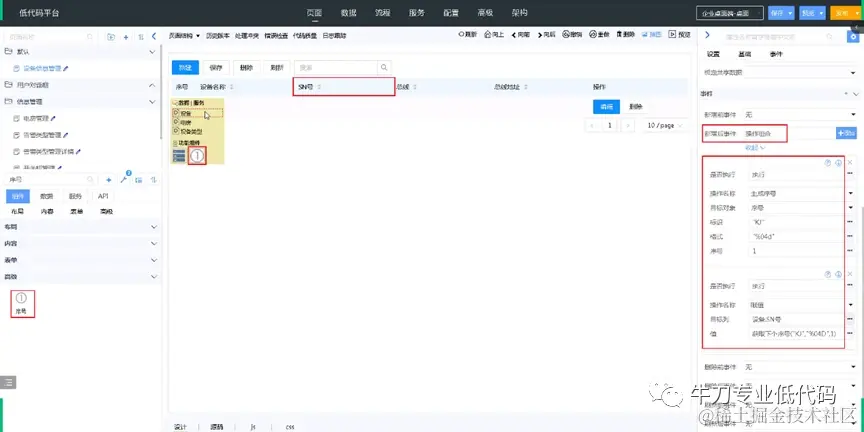Click 代码质量 in the editor toolbar
Image resolution: width=864 pixels, height=432 pixels.
tap(305, 35)
